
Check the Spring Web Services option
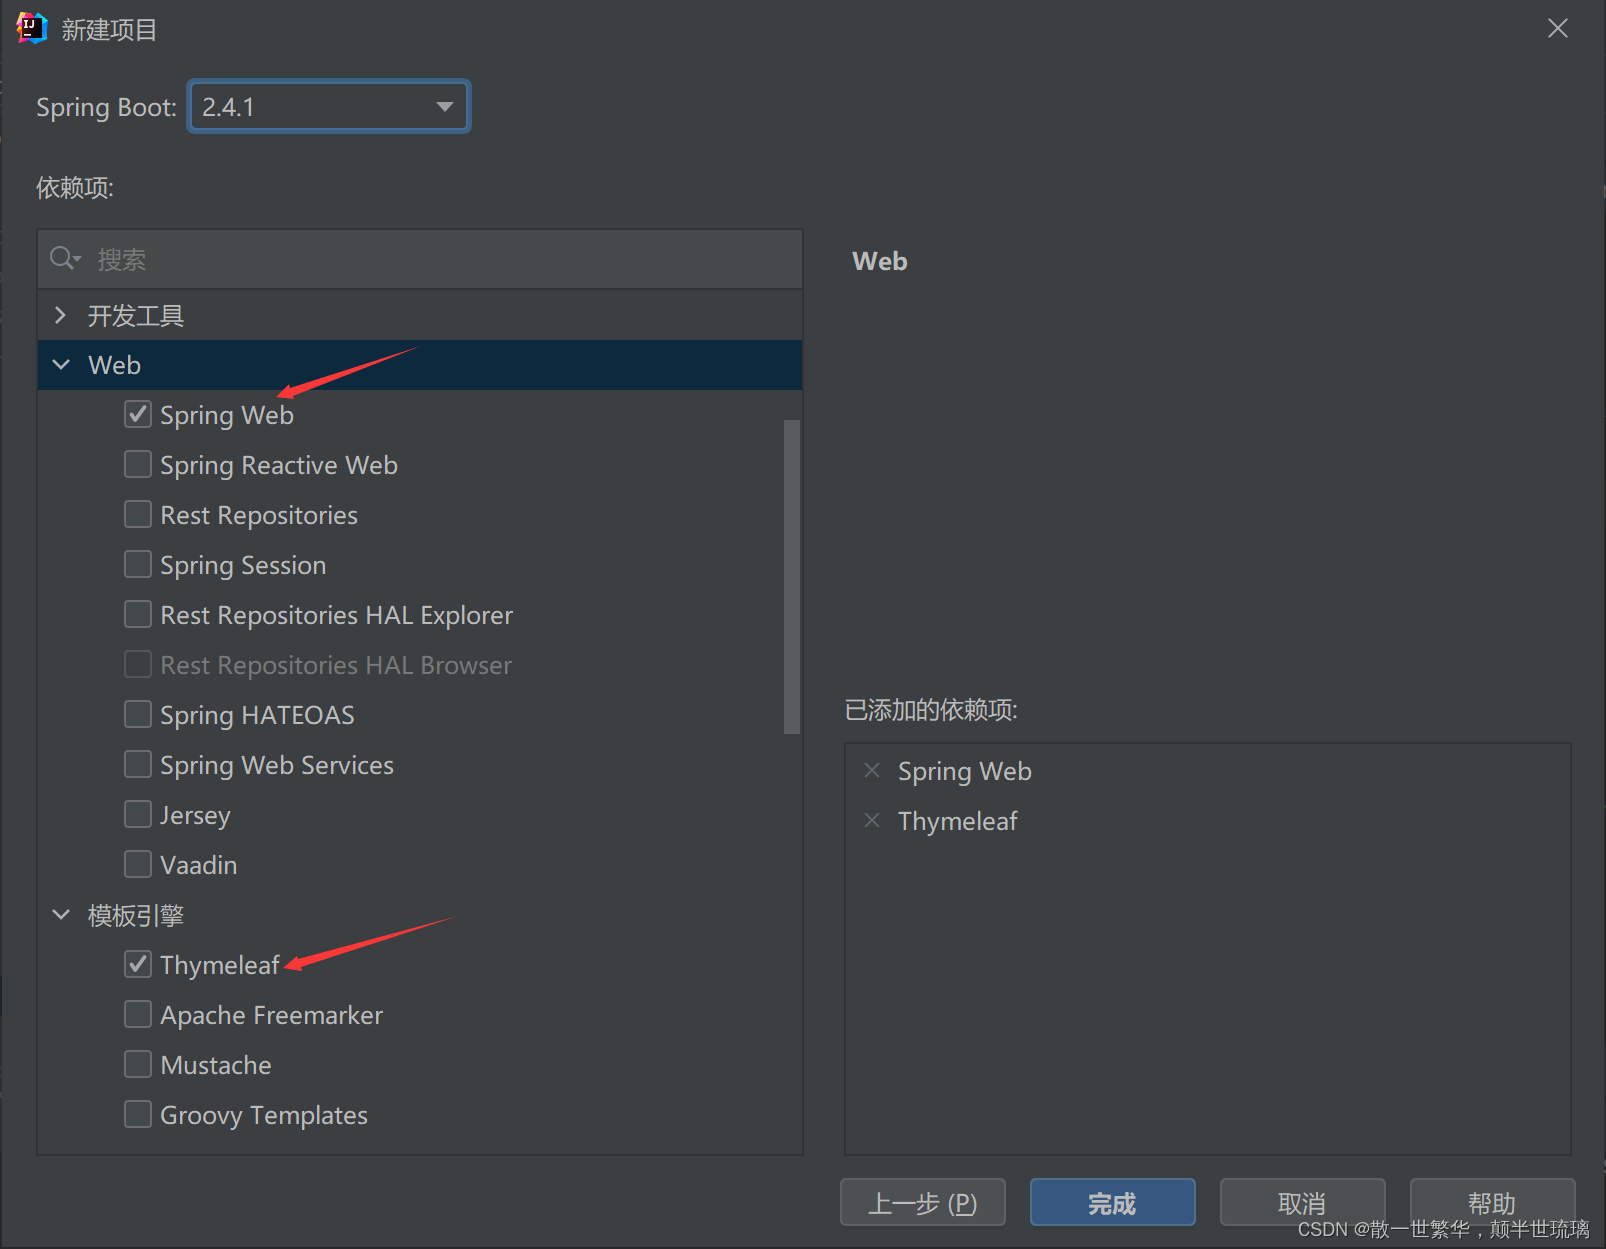pos(138,764)
